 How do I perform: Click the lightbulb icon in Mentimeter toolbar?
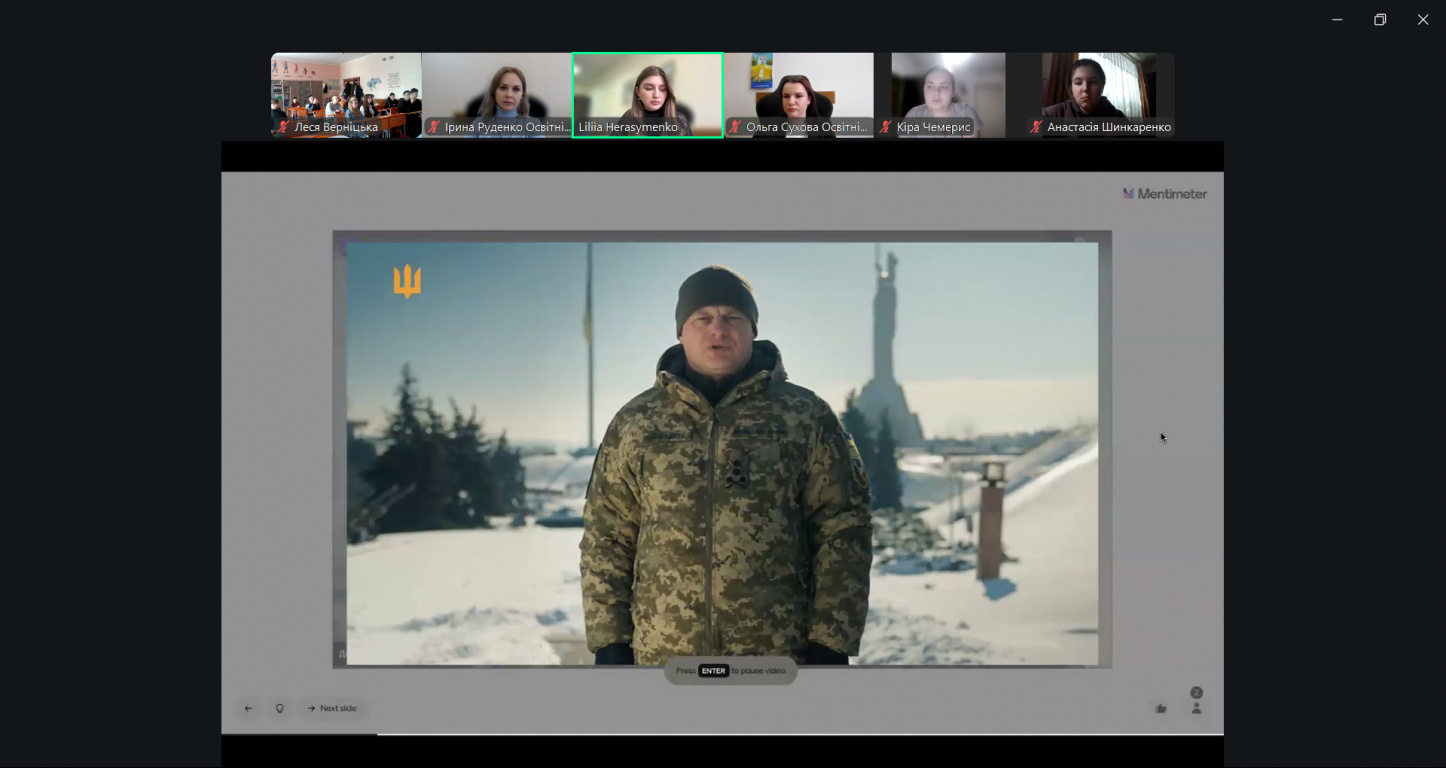280,708
